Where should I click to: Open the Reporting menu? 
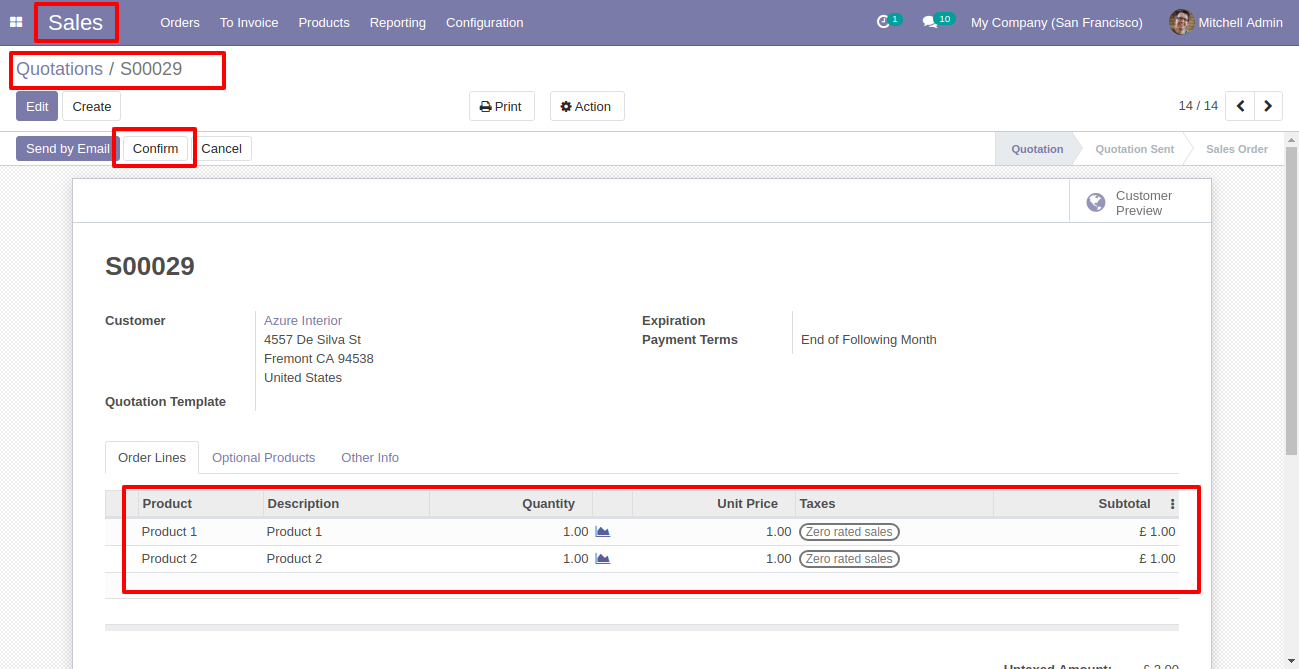(398, 22)
